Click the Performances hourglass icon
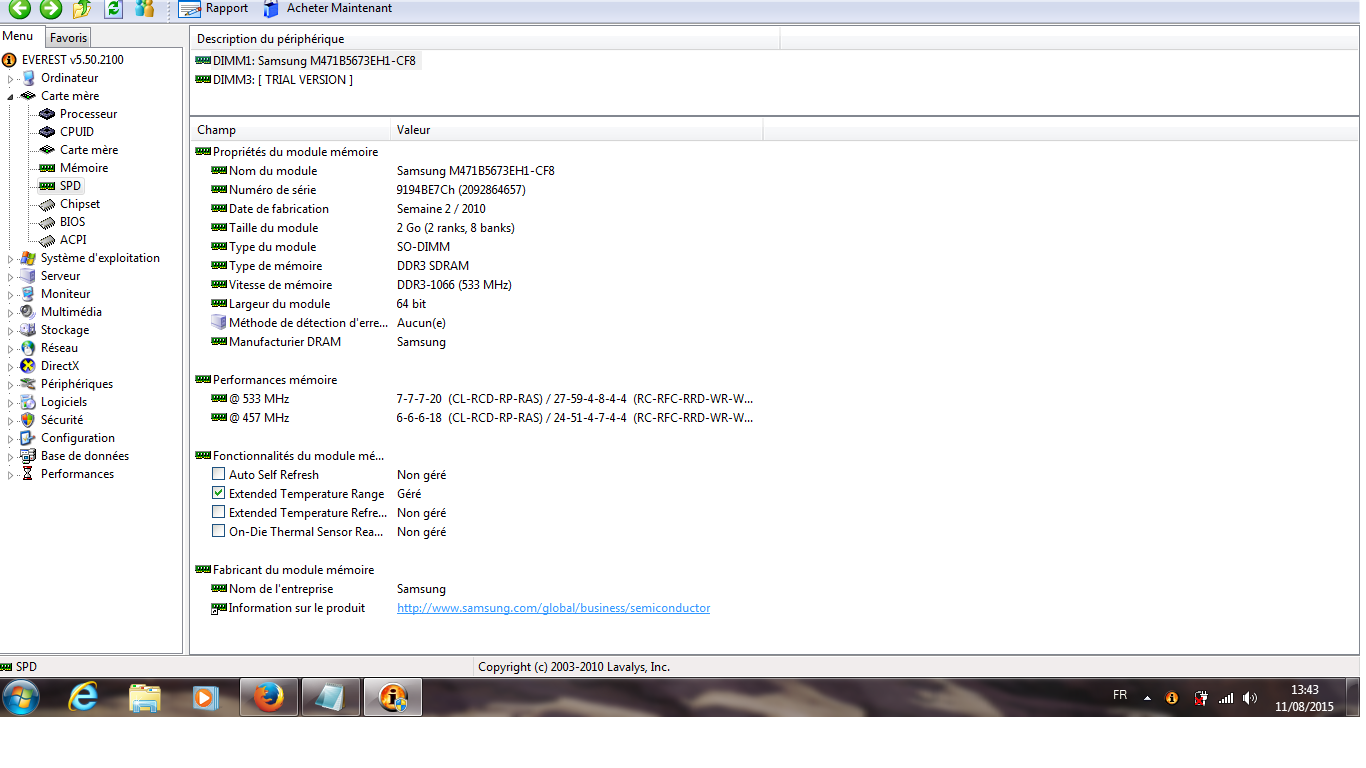This screenshot has width=1366, height=768. point(28,474)
